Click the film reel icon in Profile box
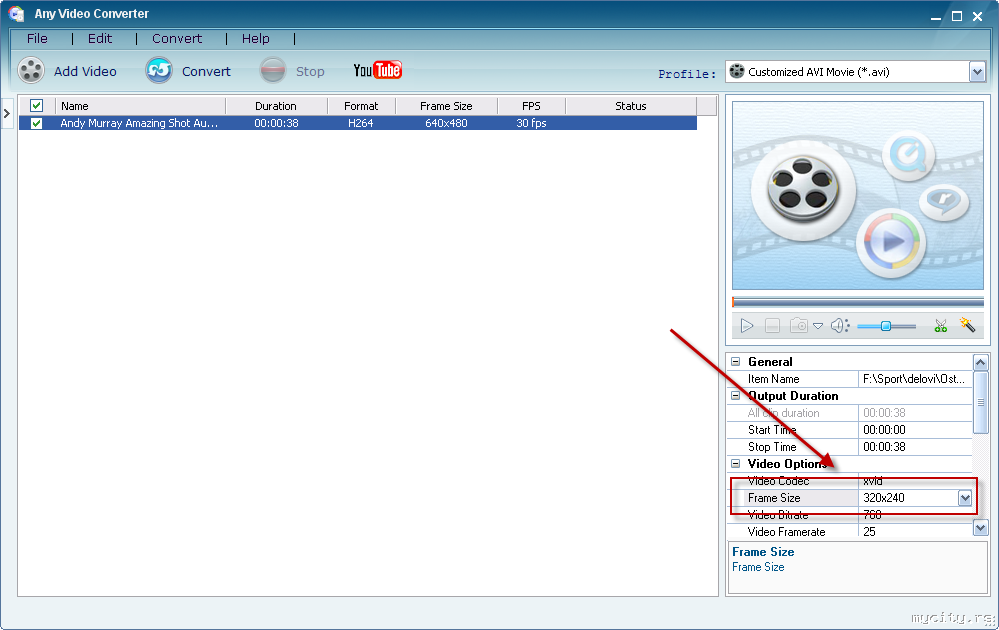Viewport: 999px width, 630px height. click(737, 71)
